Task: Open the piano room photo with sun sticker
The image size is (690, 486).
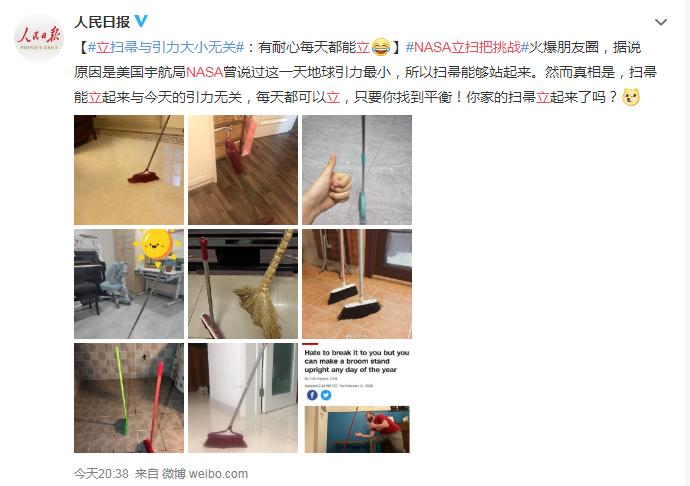Action: coord(129,284)
